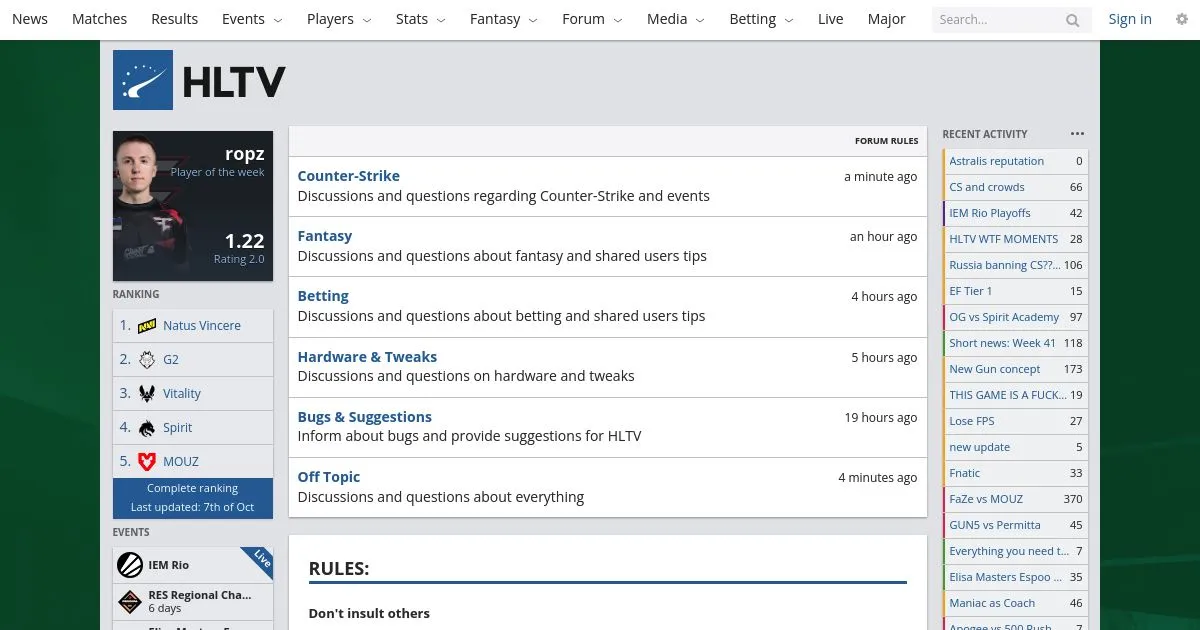This screenshot has width=1200, height=630.
Task: Open the Betting forum section
Action: click(x=323, y=296)
